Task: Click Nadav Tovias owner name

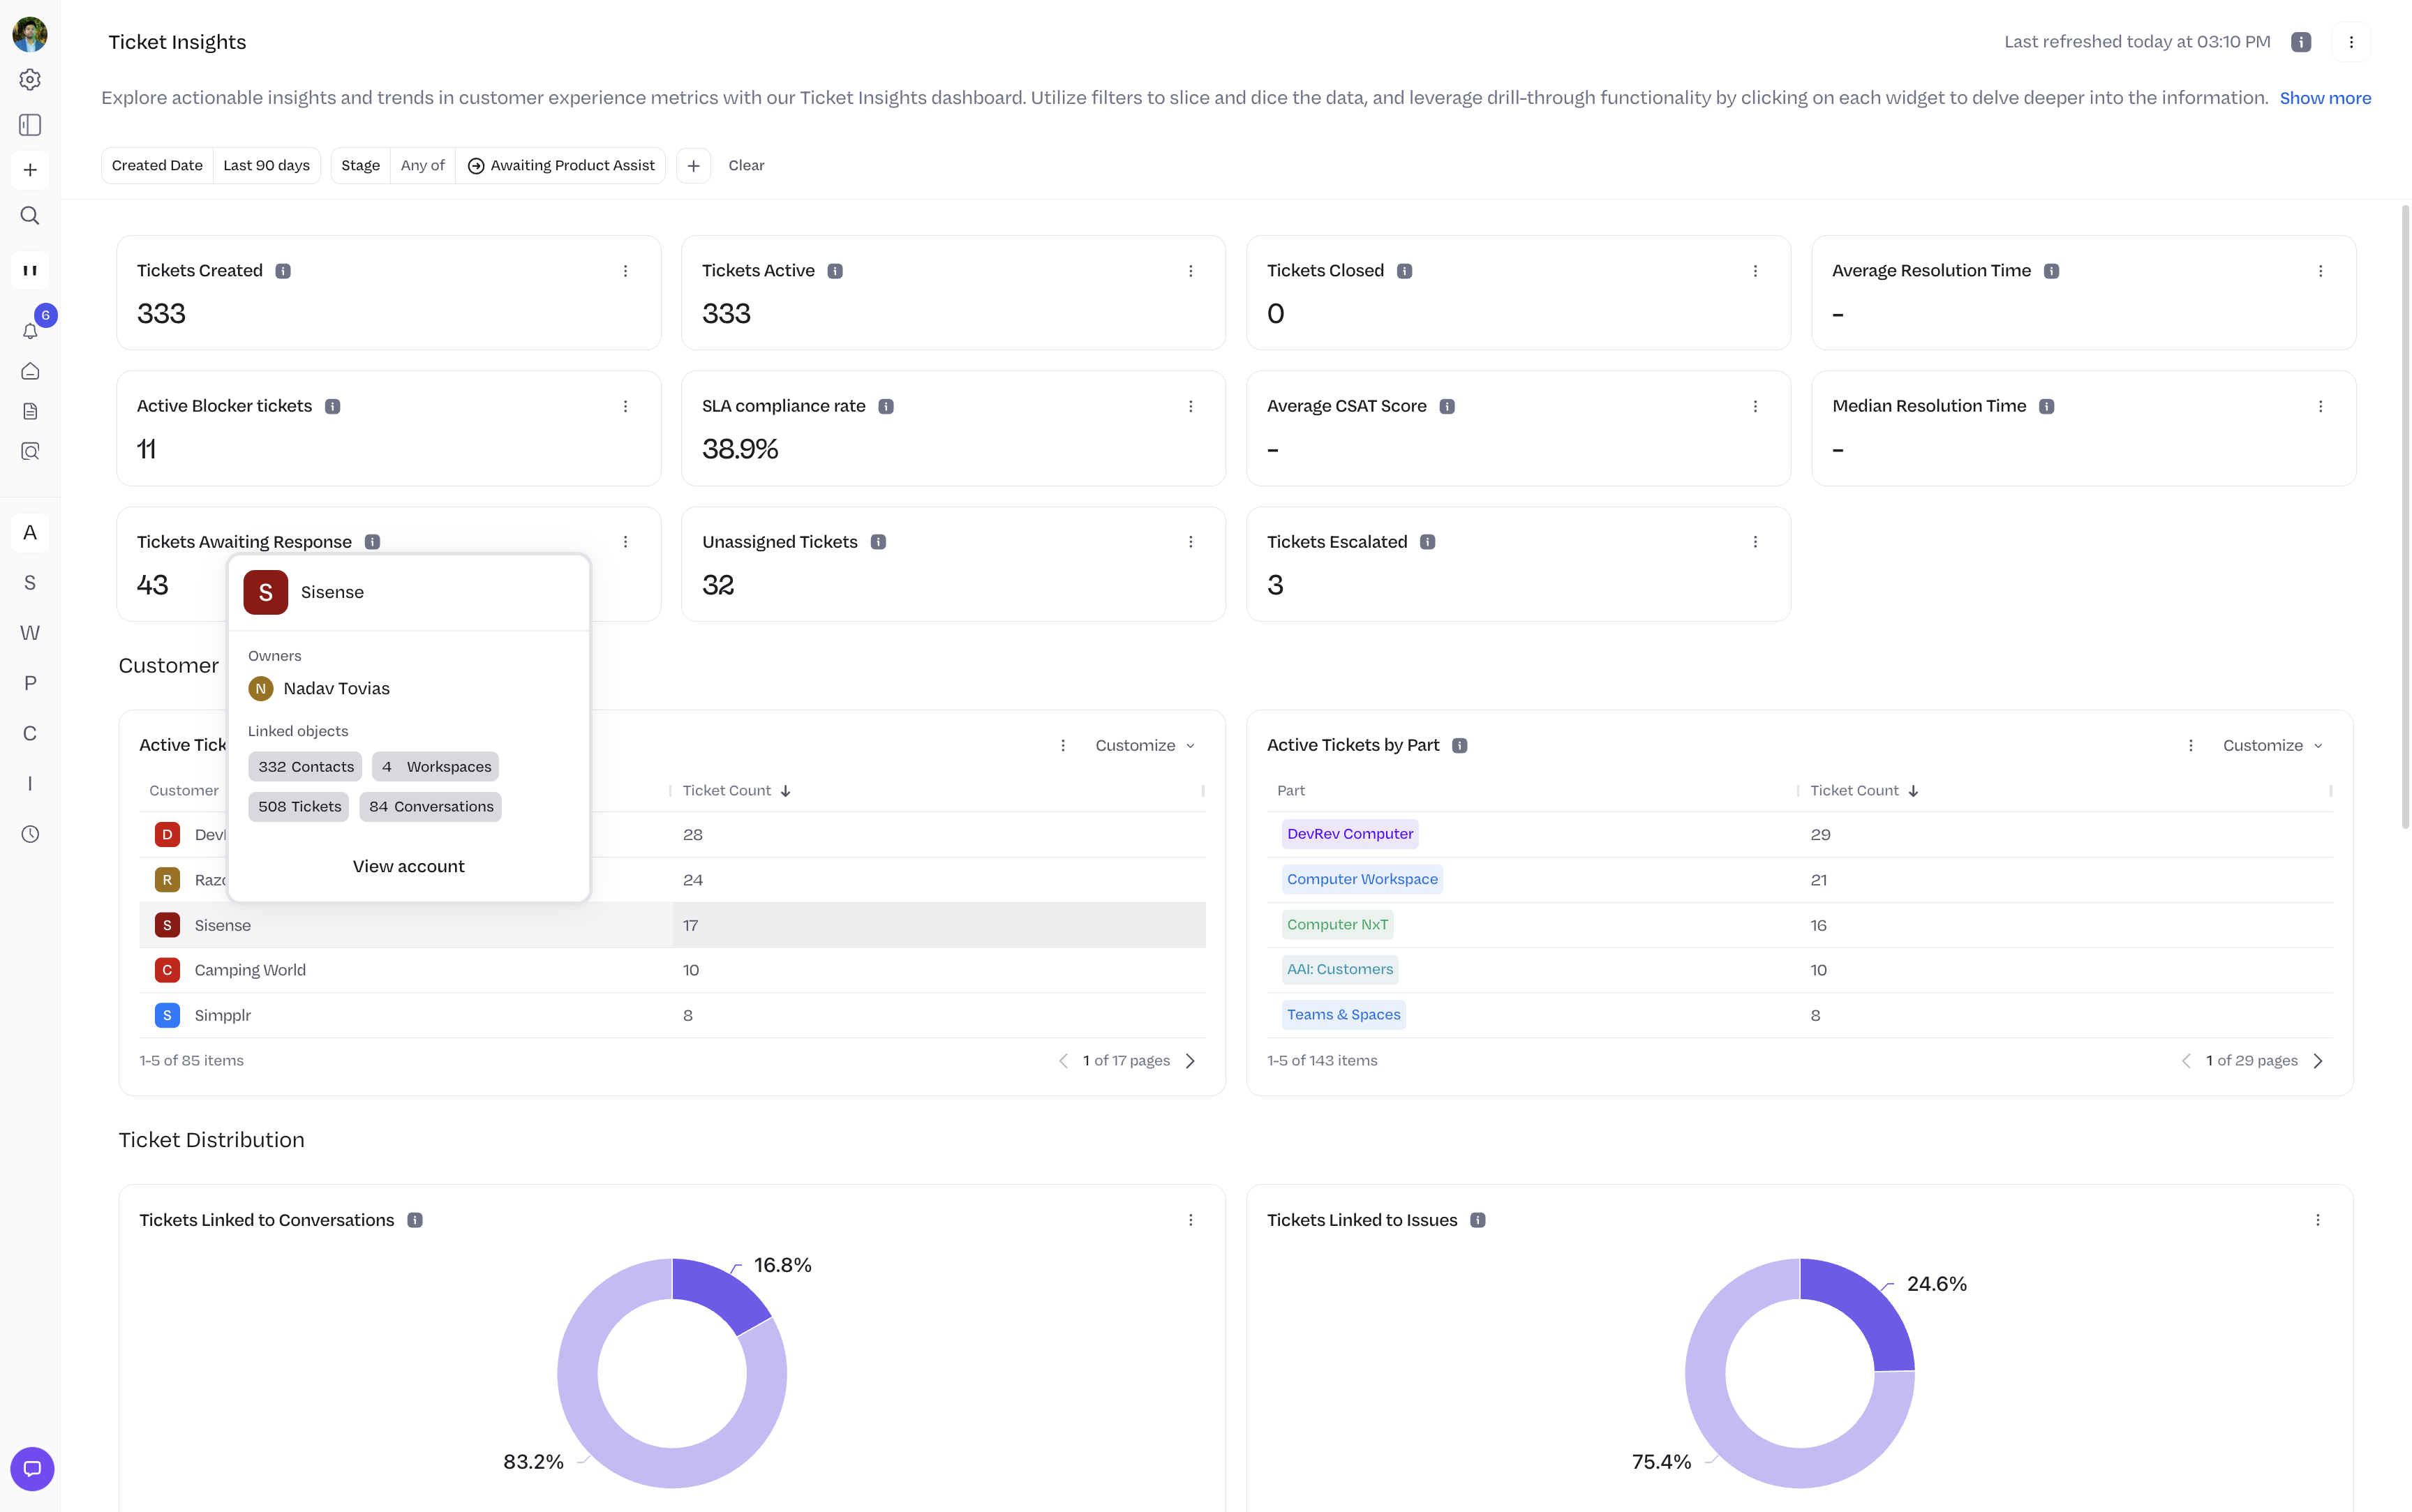Action: pyautogui.click(x=336, y=688)
